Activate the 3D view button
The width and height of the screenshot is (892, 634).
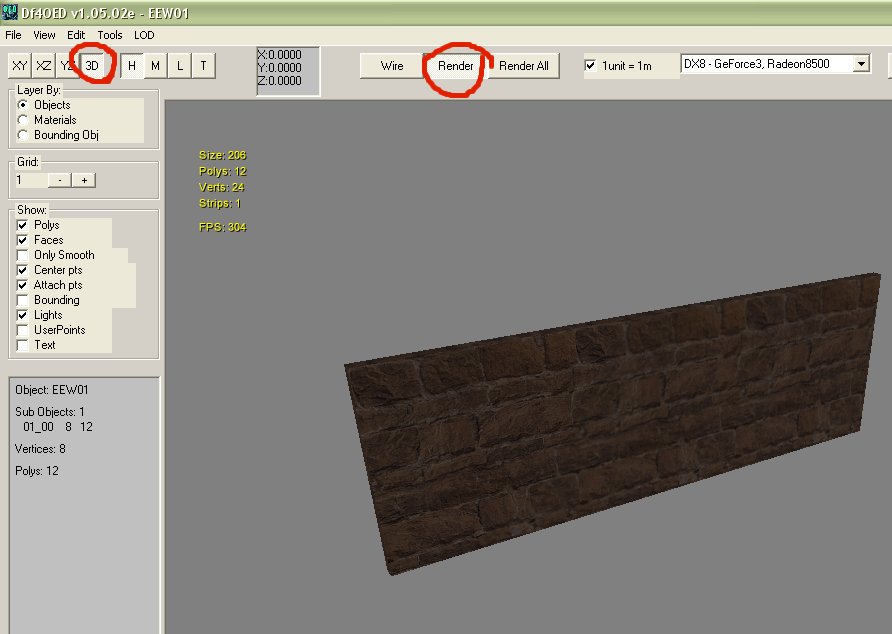tap(92, 66)
